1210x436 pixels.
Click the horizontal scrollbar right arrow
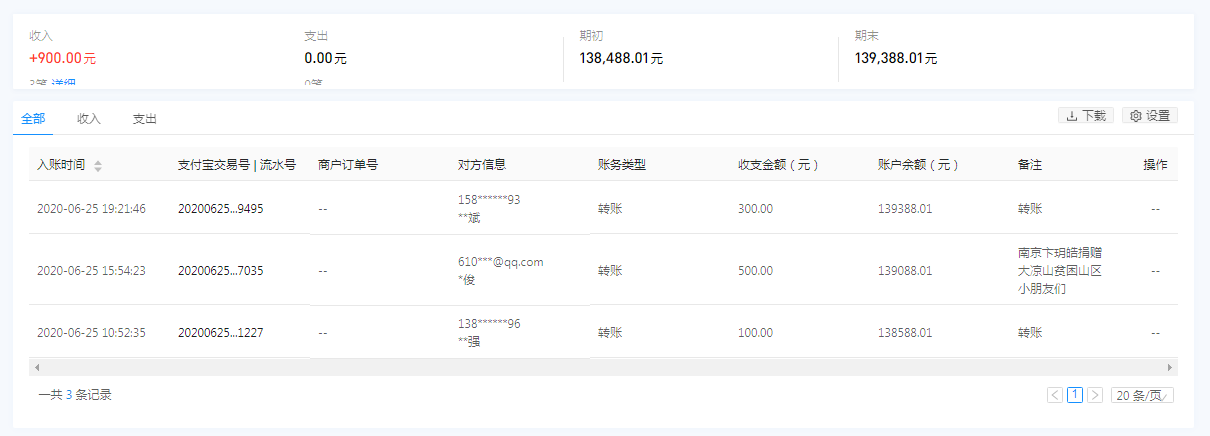1170,367
